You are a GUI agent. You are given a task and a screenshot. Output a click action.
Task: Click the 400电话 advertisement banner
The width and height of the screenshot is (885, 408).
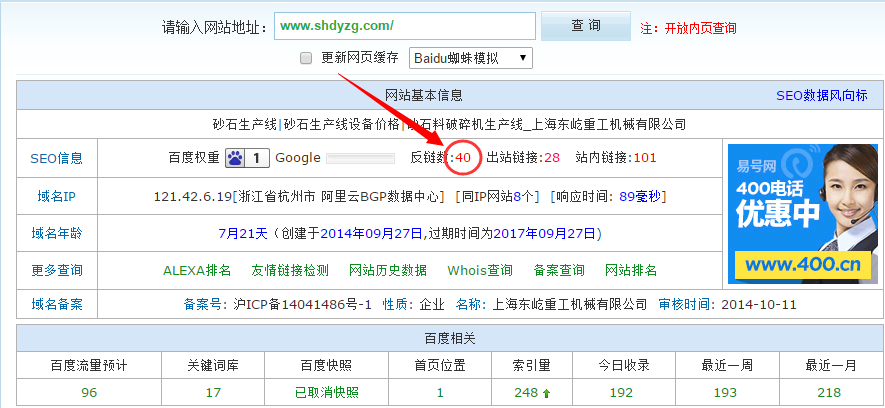pyautogui.click(x=803, y=213)
